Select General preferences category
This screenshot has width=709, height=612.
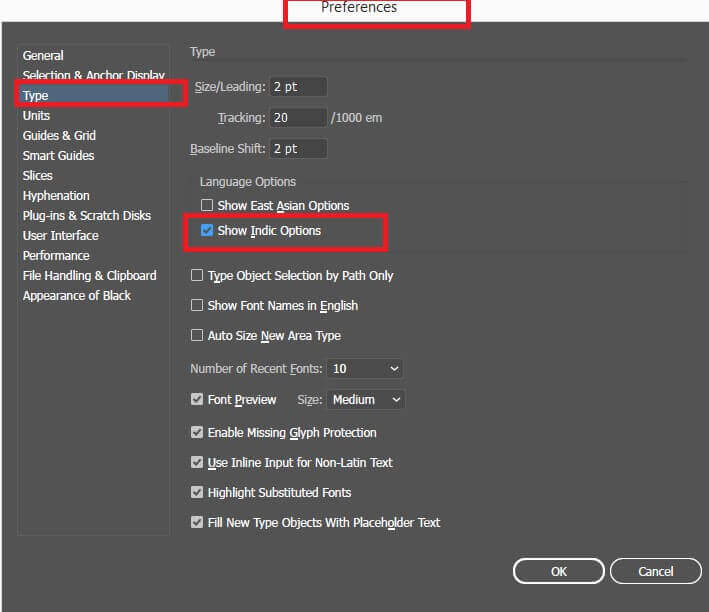coord(43,56)
